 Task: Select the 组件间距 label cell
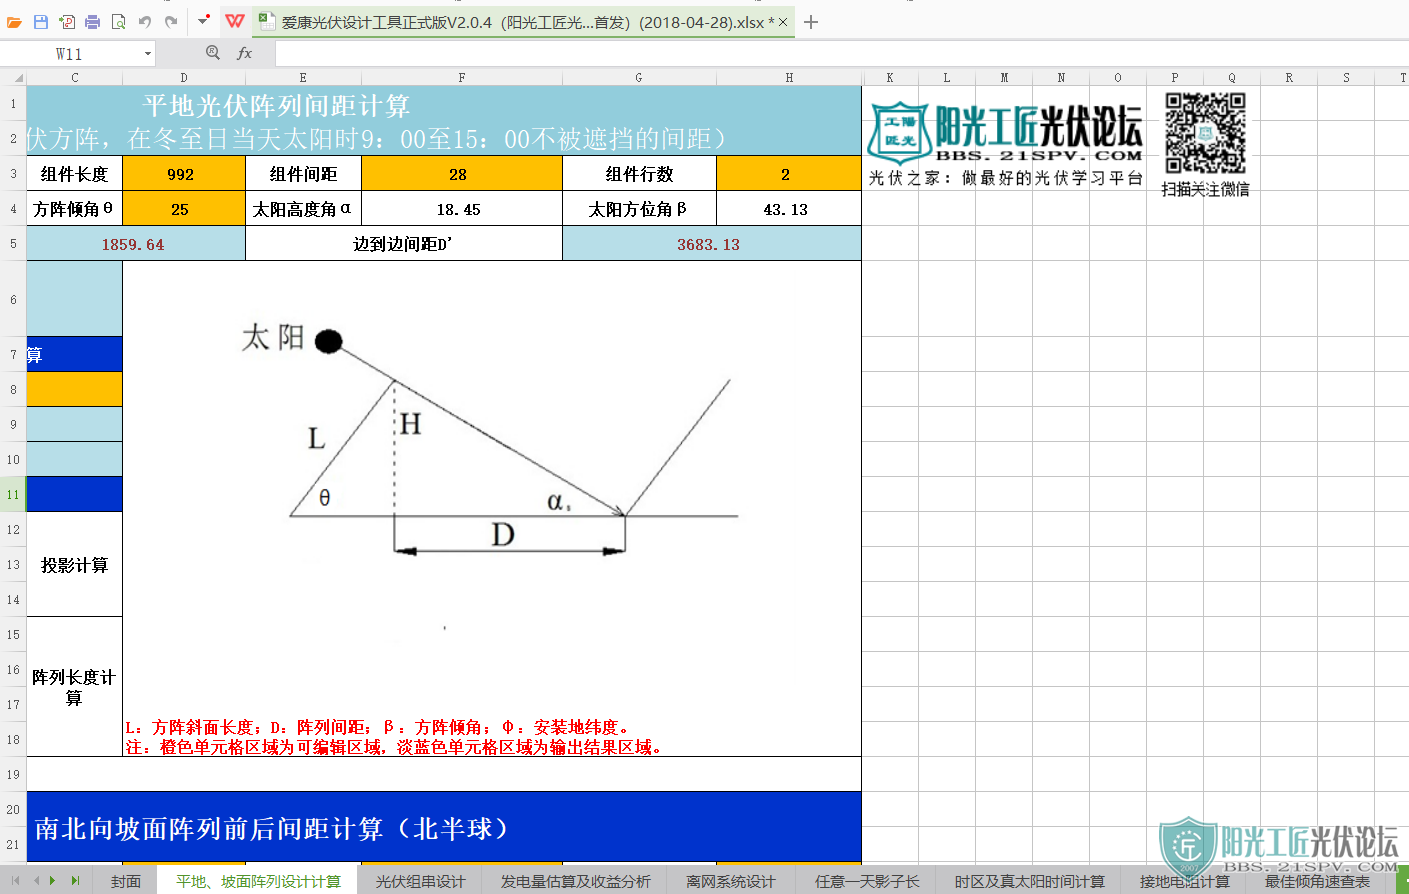point(304,174)
